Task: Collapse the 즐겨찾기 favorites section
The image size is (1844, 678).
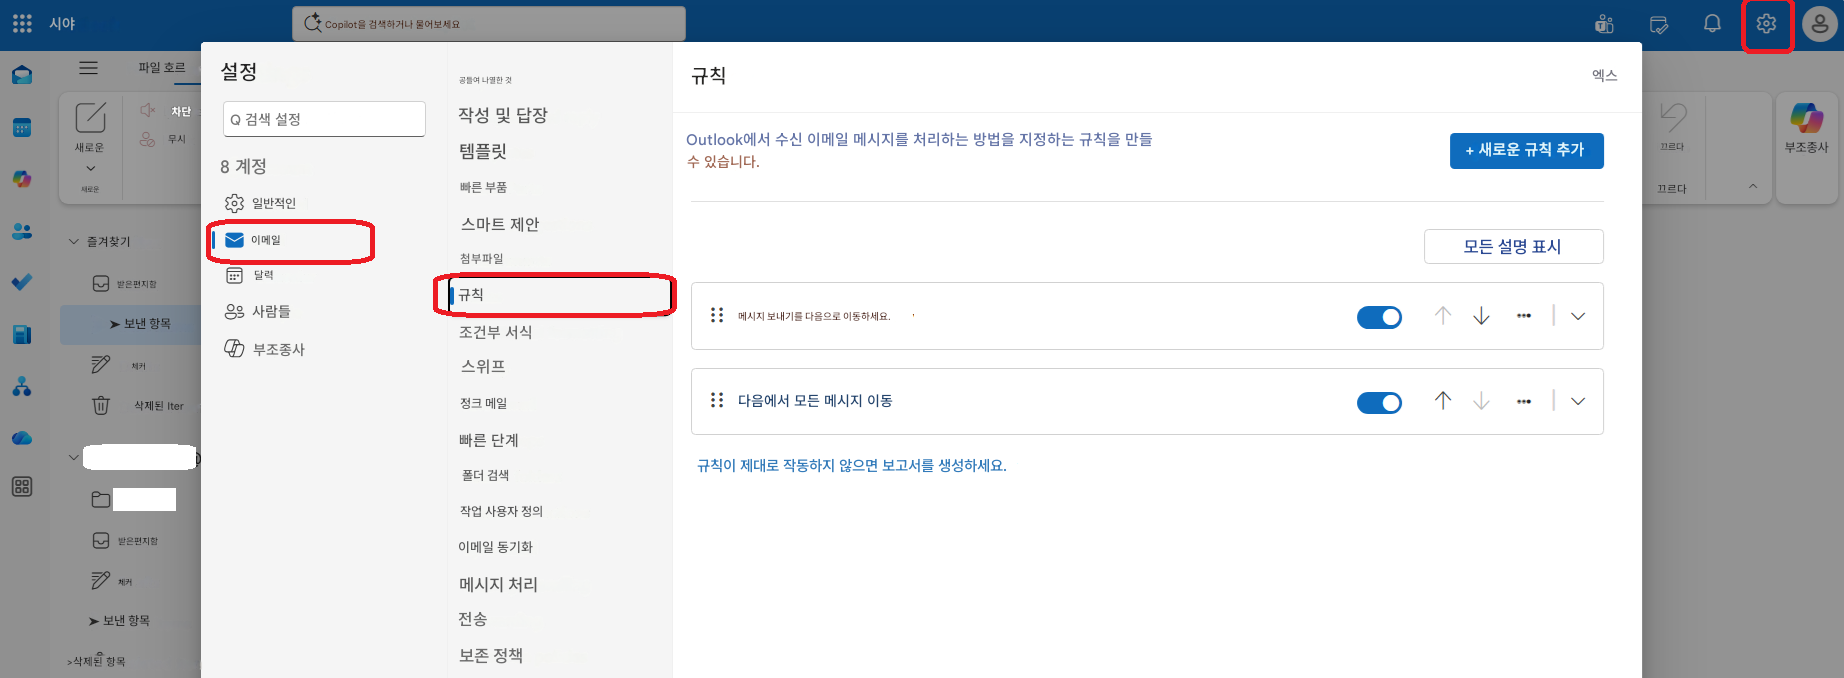Action: point(73,241)
